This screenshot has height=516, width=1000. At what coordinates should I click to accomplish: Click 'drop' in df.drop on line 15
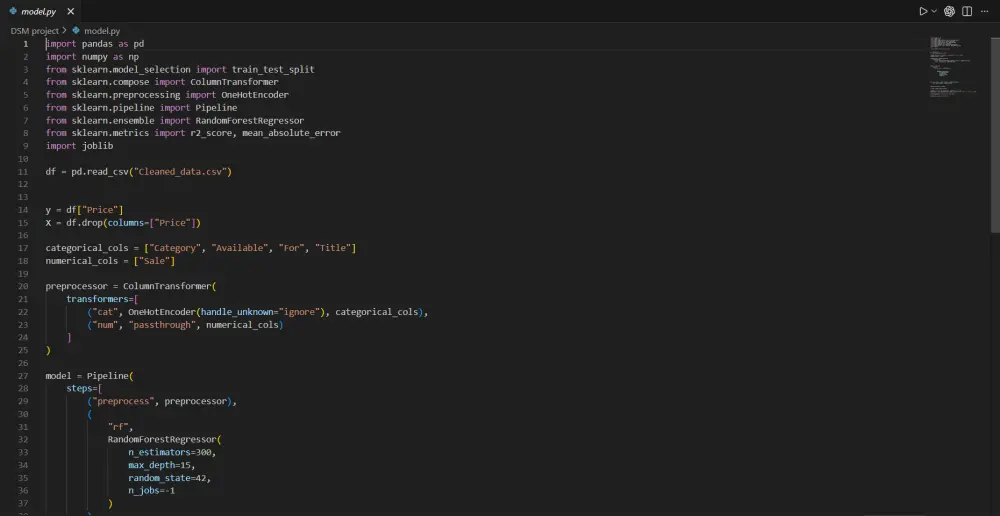(x=92, y=223)
